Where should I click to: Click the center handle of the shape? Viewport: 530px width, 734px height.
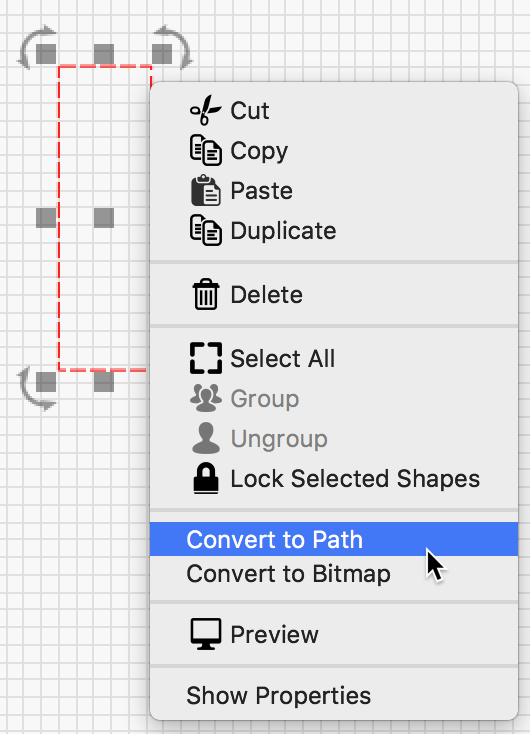(103, 218)
